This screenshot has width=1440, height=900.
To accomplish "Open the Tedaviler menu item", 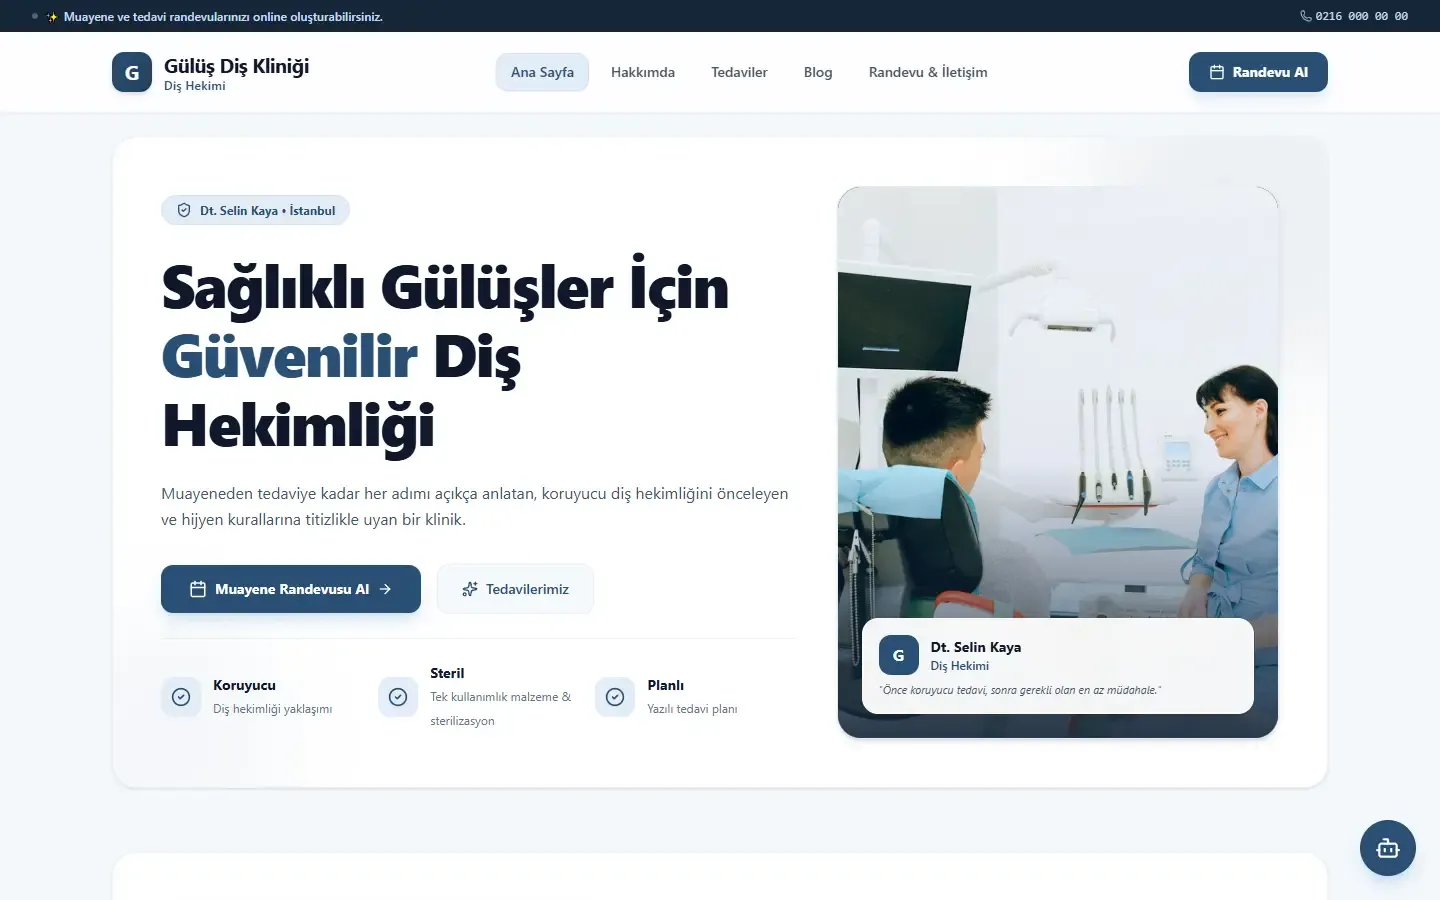I will (739, 72).
